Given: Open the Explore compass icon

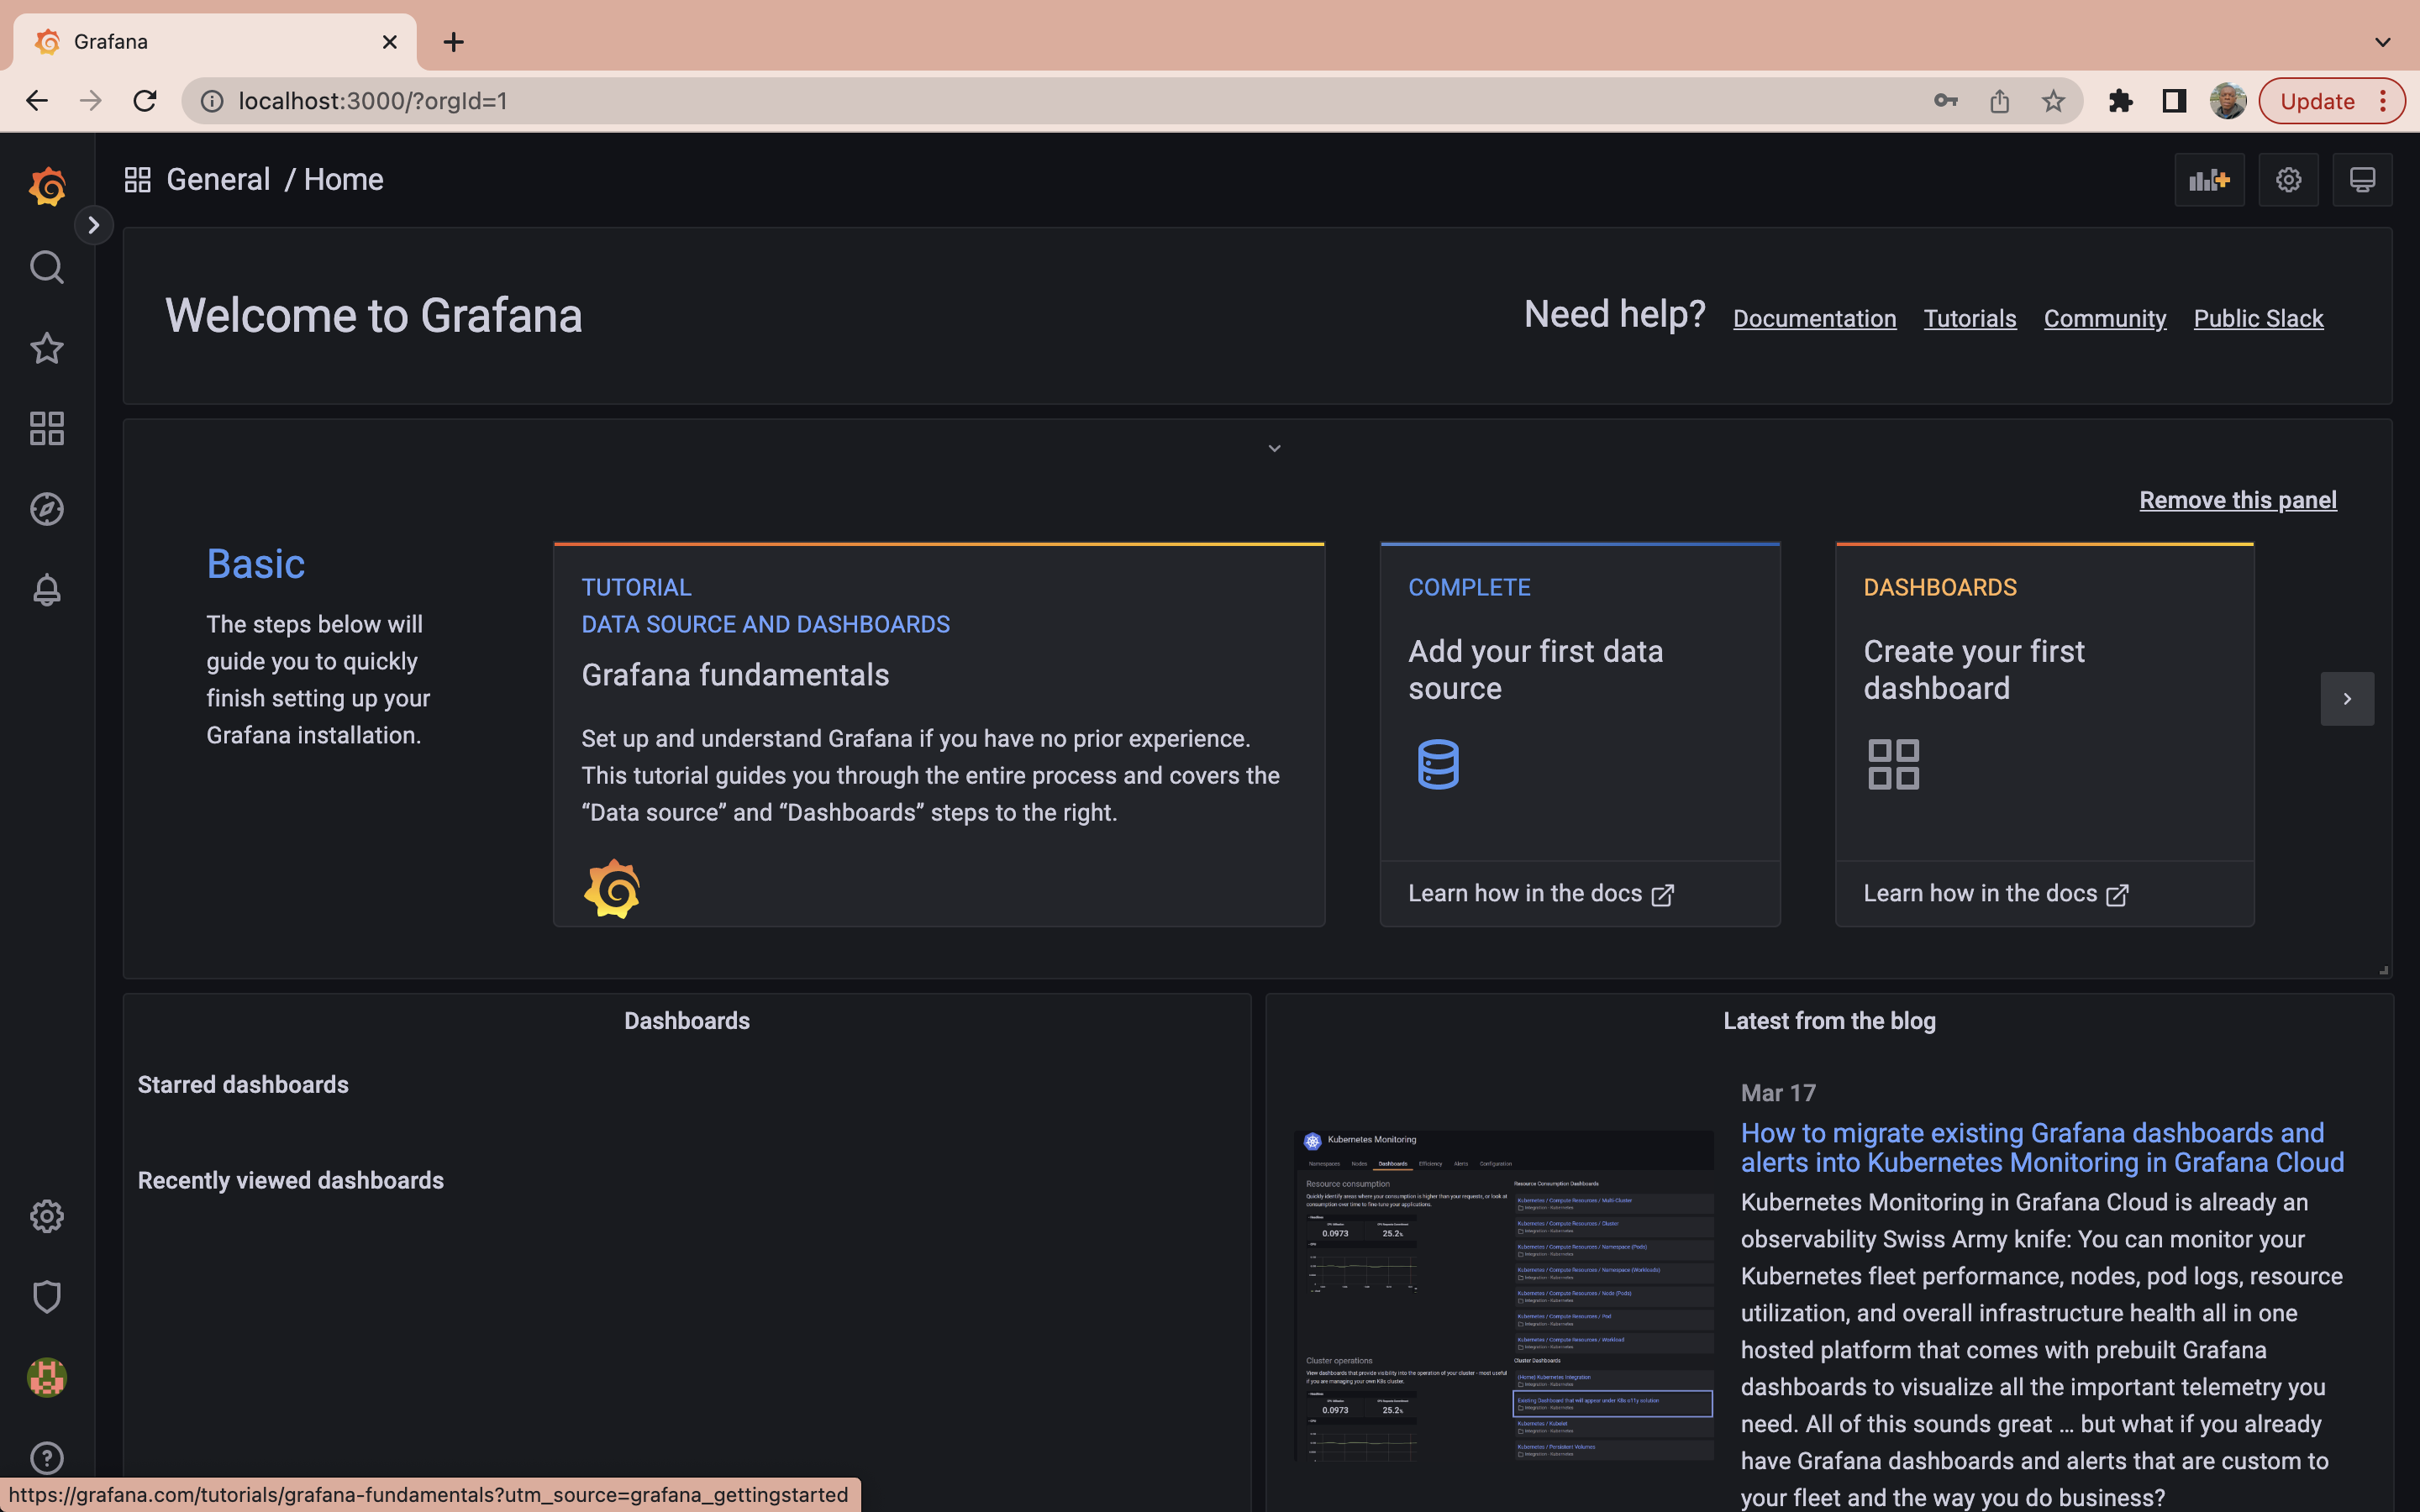Looking at the screenshot, I should coord(46,509).
